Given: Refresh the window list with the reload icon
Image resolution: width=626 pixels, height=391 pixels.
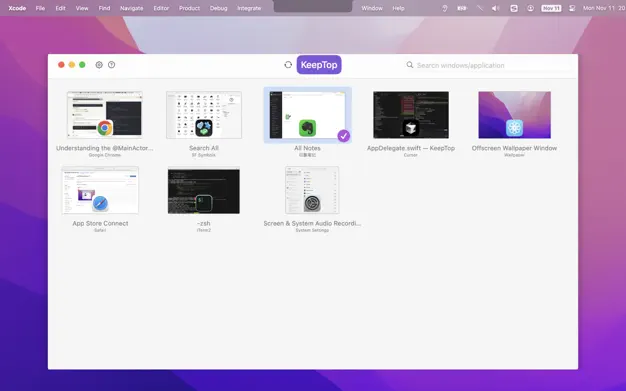Looking at the screenshot, I should (288, 65).
